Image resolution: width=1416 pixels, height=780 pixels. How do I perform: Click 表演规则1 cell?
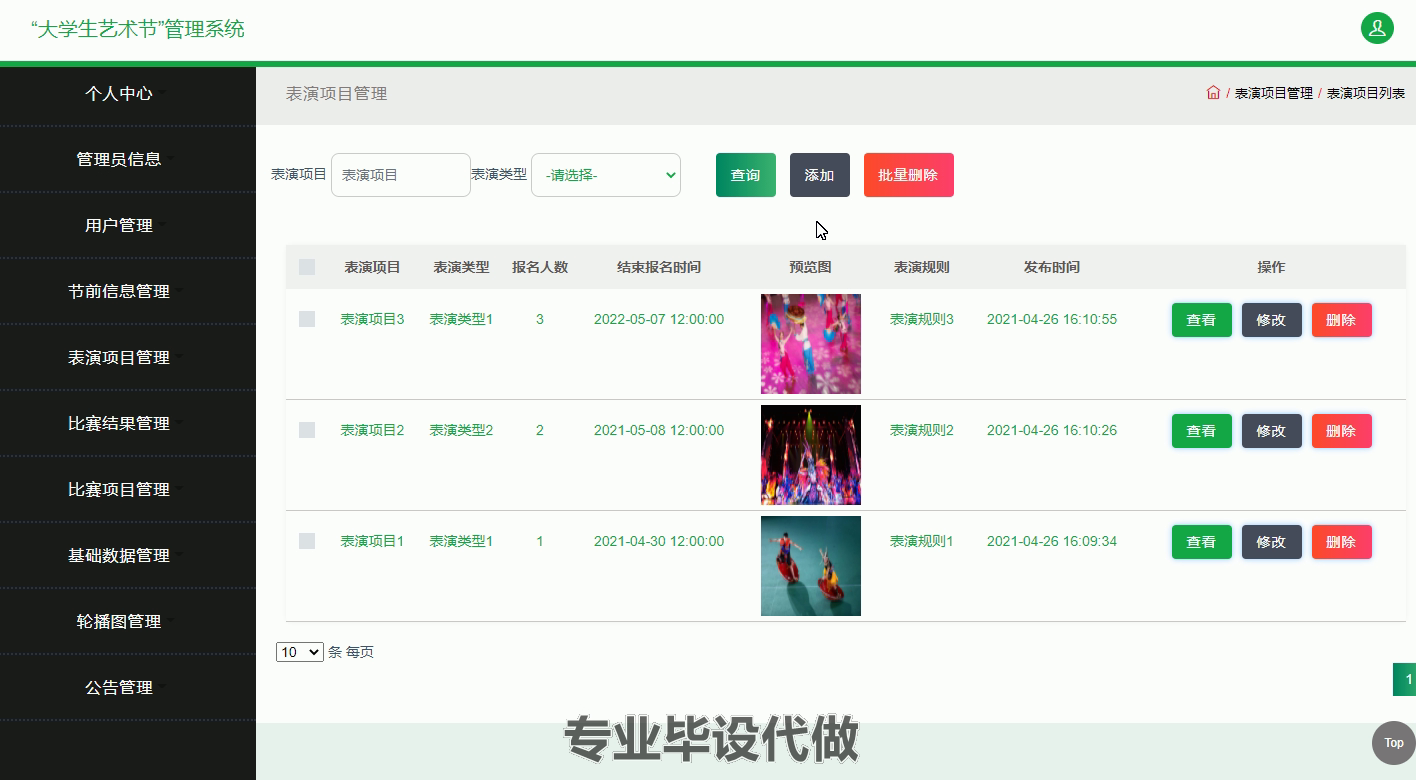(922, 541)
